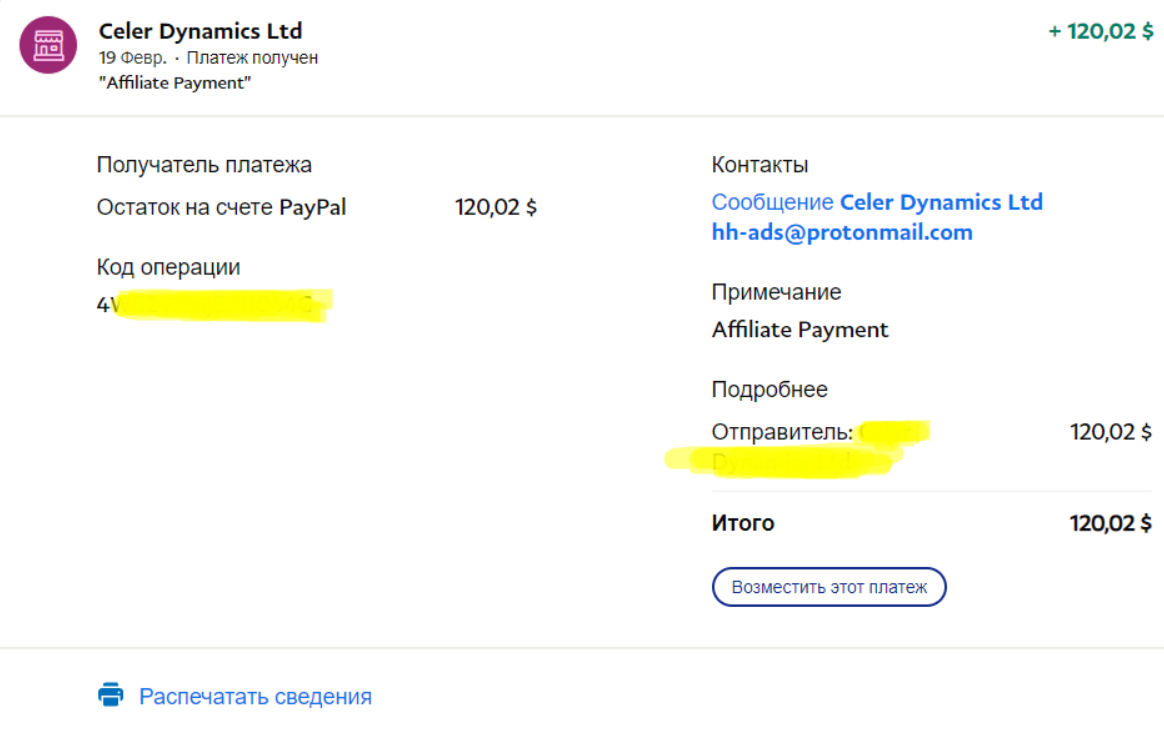The image size is (1164, 733).
Task: Select the Остаток на счете PayPal label
Action: [221, 208]
